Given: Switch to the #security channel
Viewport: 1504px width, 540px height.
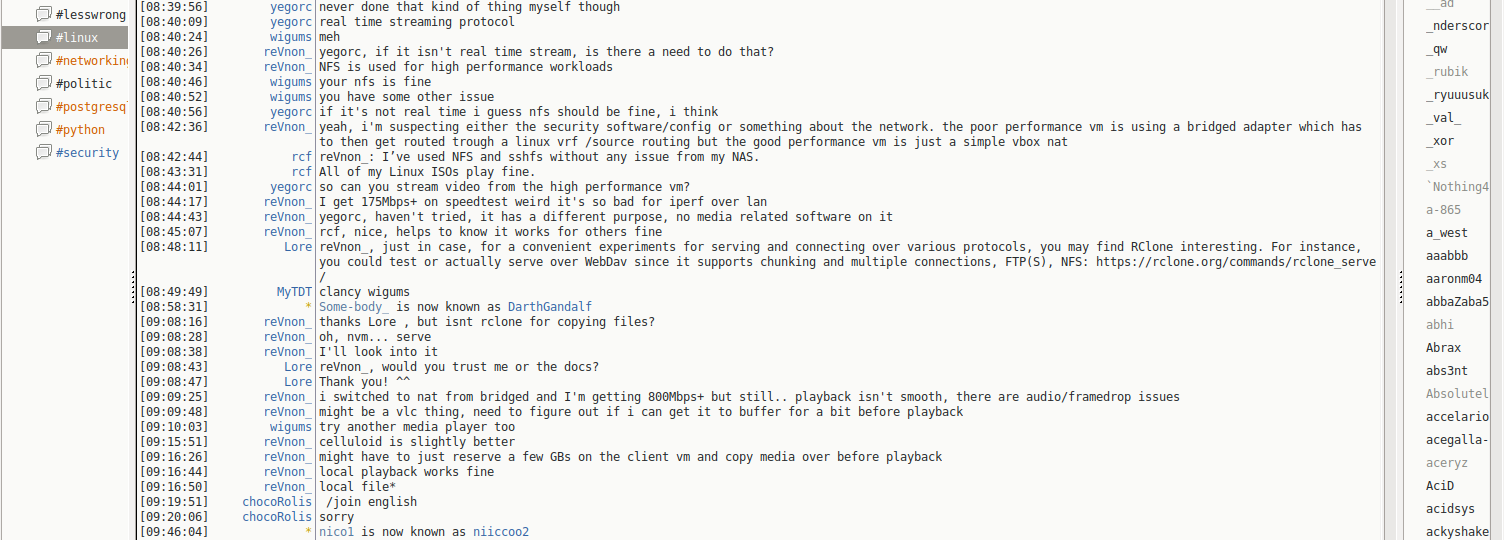Looking at the screenshot, I should pyautogui.click(x=87, y=152).
